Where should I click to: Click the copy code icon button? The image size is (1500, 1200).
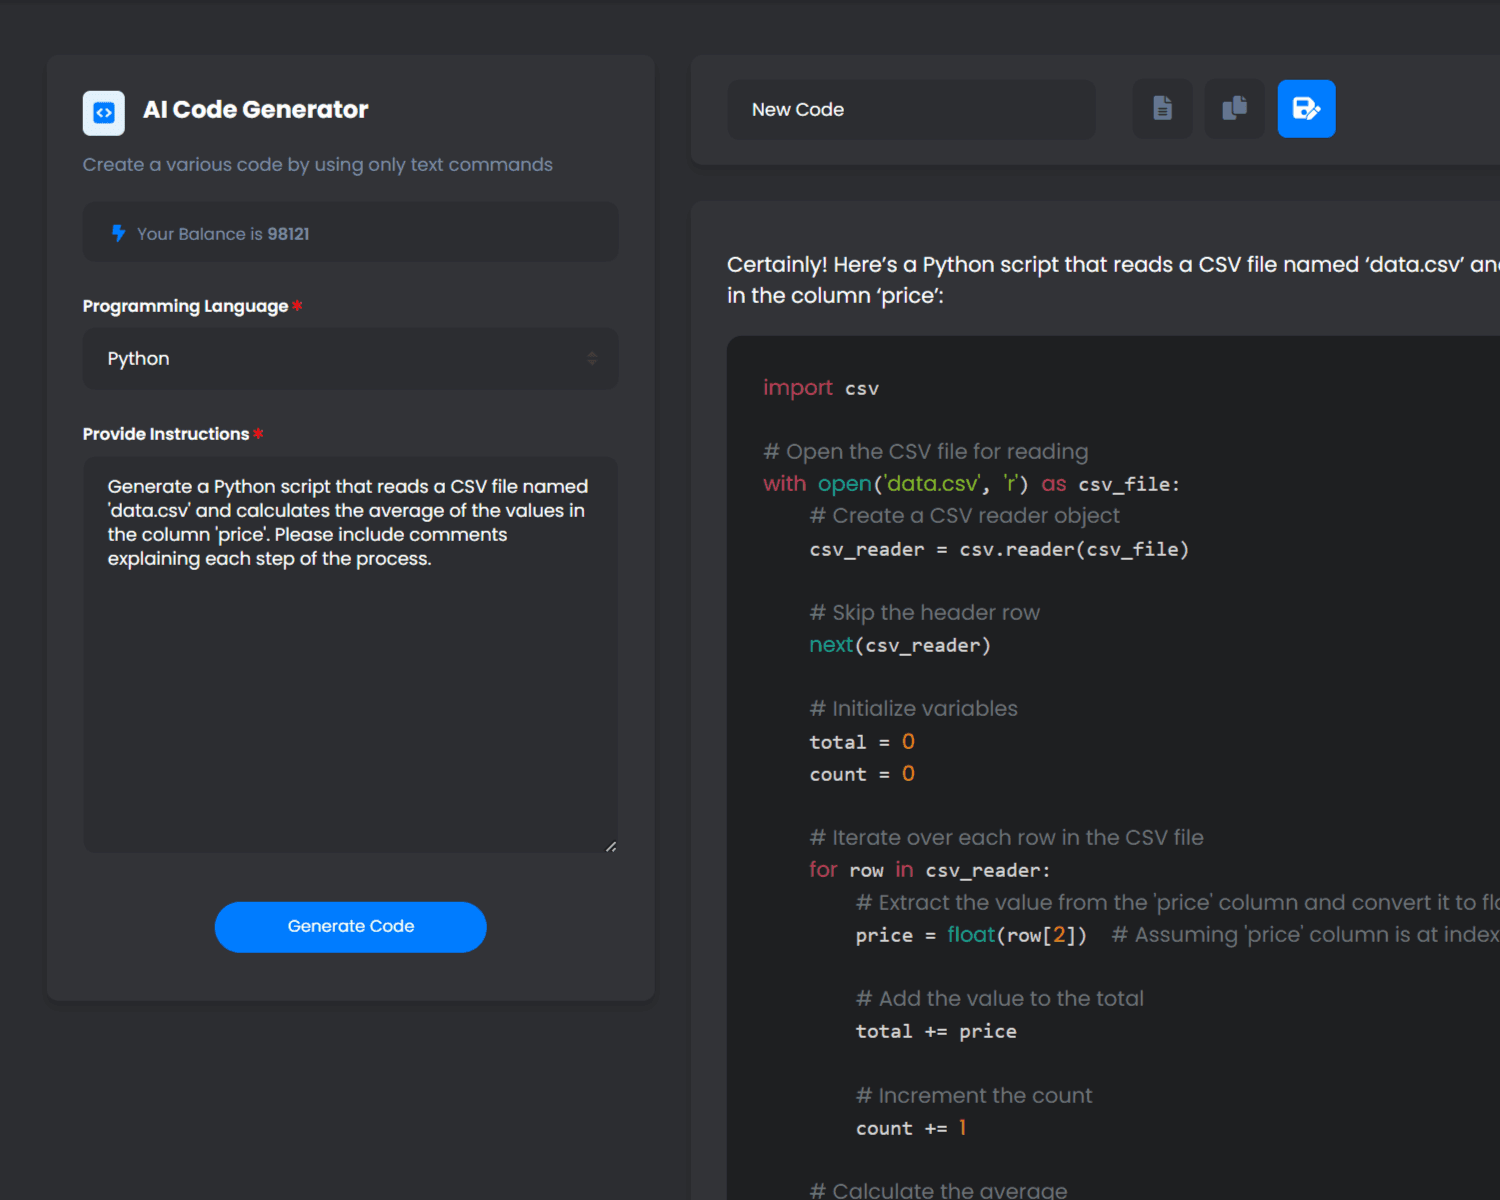point(1235,108)
